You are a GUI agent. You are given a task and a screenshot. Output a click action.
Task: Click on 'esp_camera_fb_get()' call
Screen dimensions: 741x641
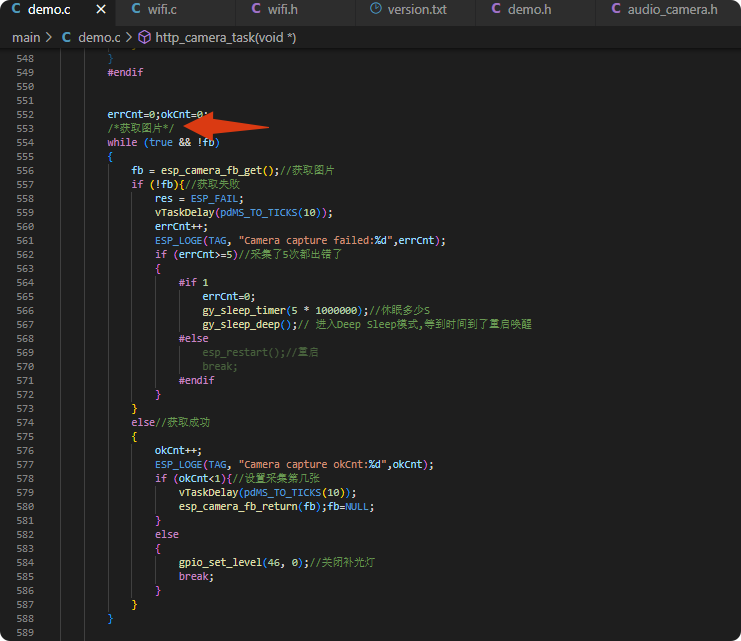coord(217,171)
